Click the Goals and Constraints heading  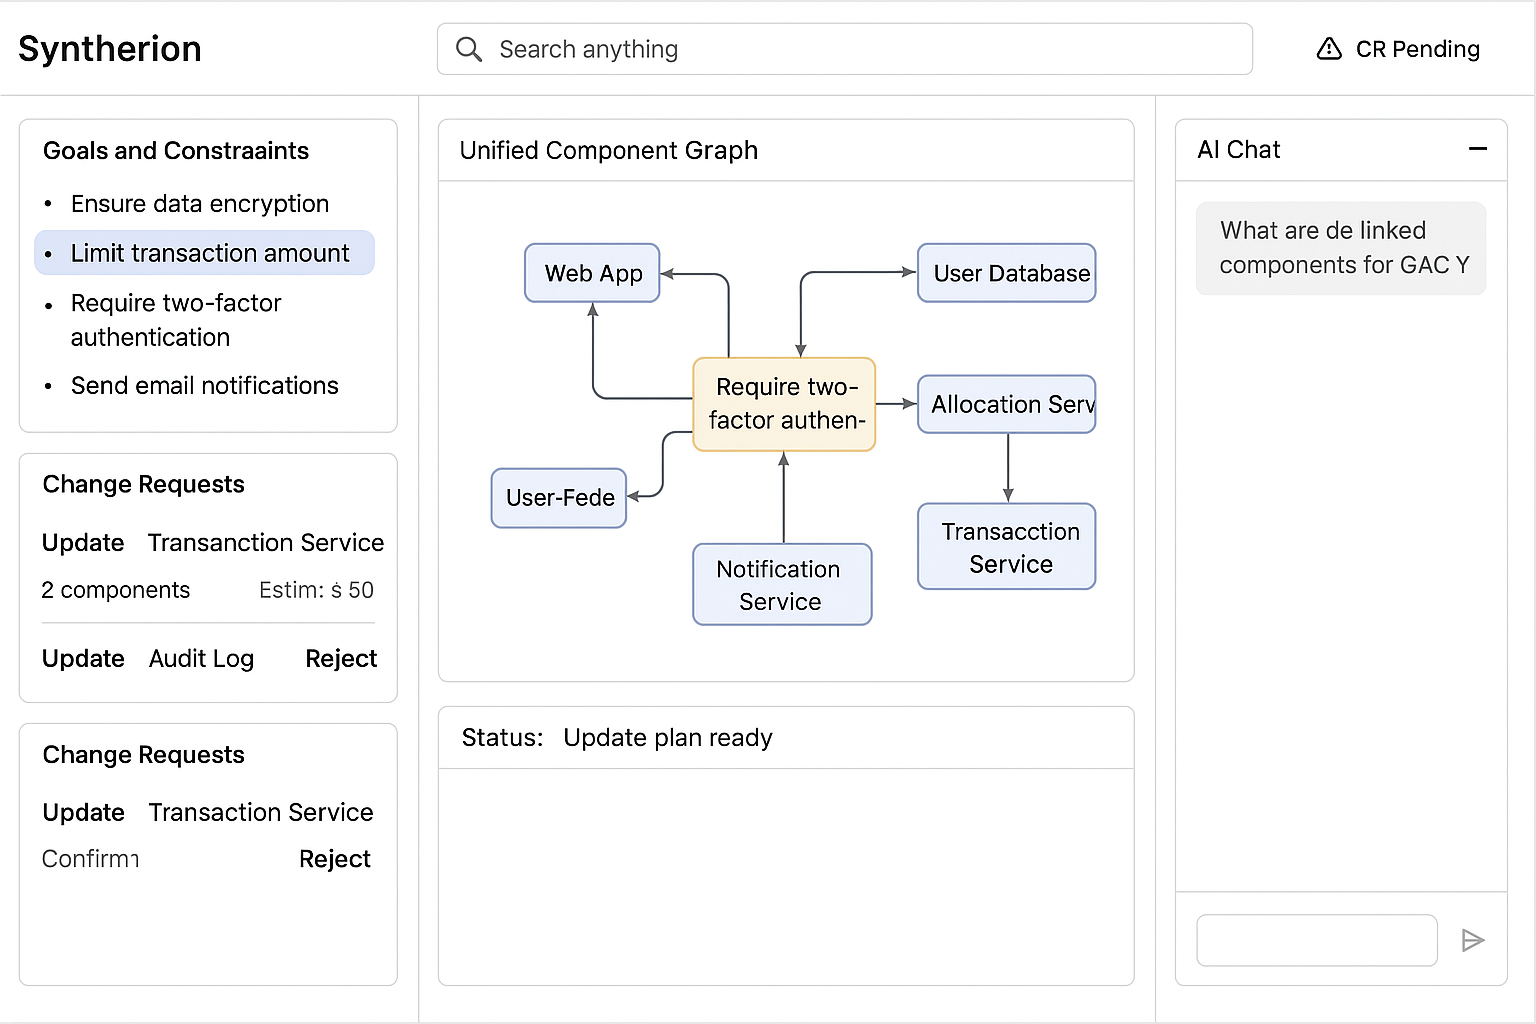pos(176,151)
